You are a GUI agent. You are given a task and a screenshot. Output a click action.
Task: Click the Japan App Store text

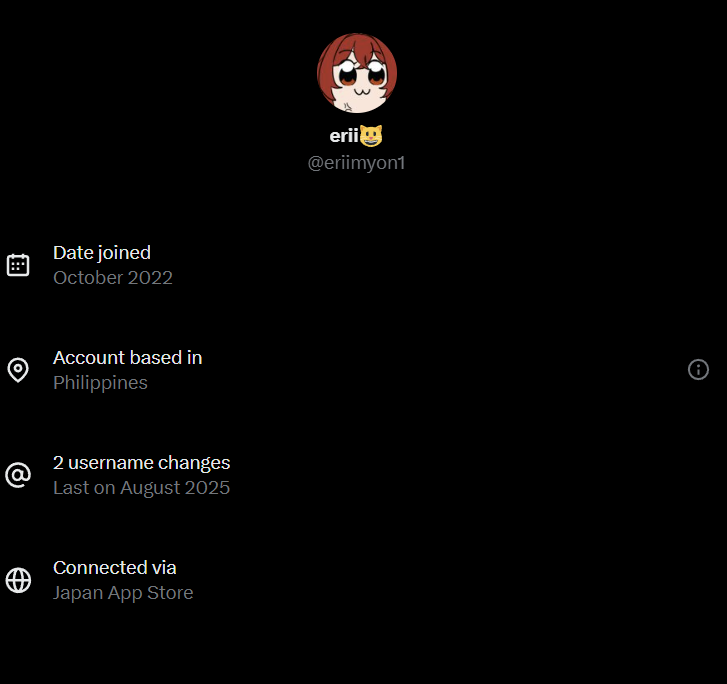click(123, 593)
